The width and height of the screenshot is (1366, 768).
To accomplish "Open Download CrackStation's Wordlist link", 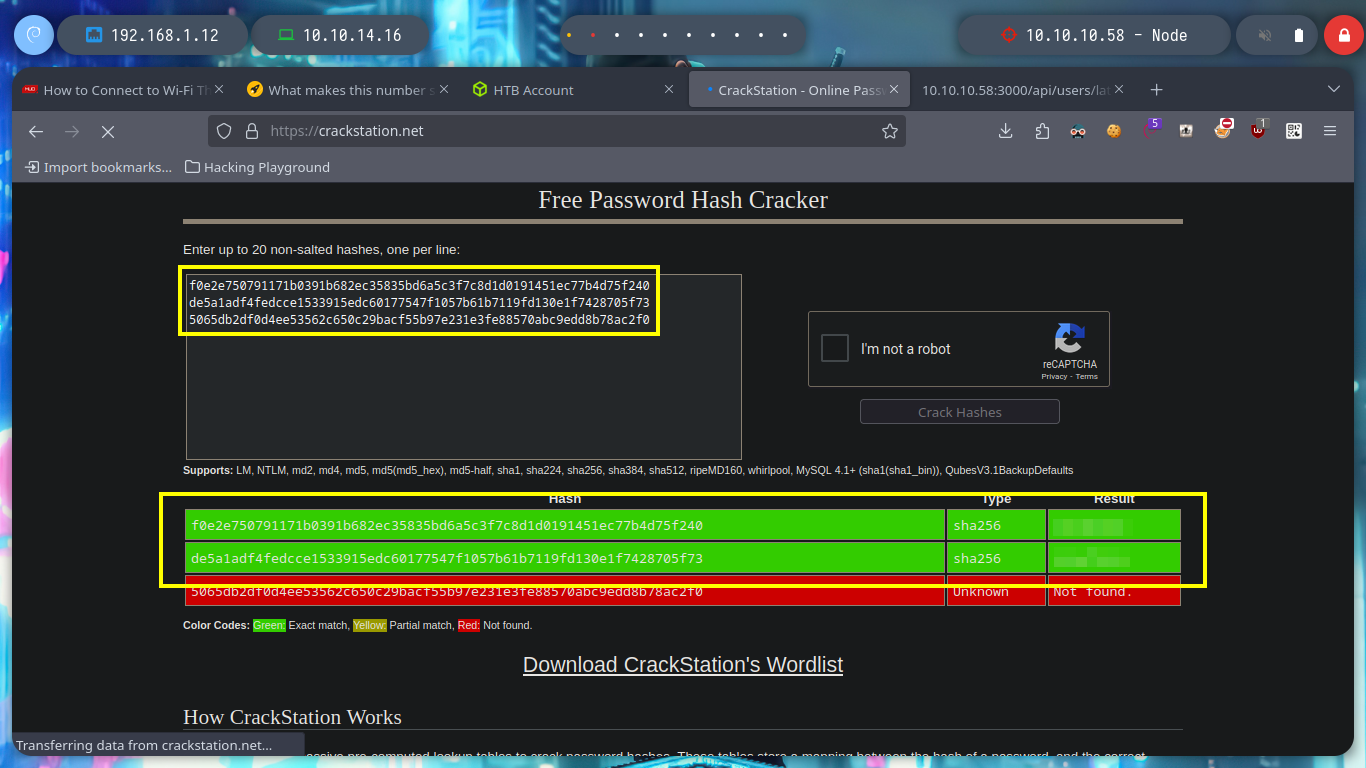I will (683, 665).
